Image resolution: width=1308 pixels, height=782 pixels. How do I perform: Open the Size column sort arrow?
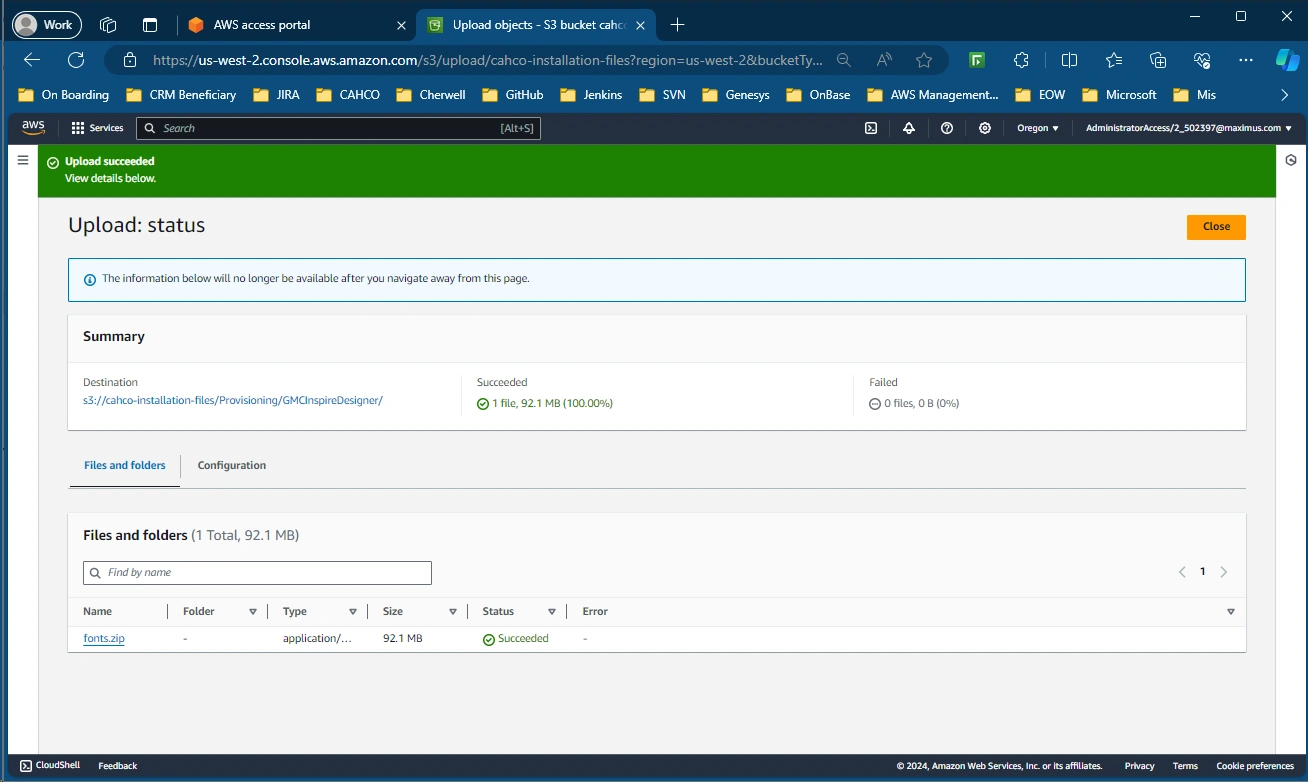coord(453,611)
